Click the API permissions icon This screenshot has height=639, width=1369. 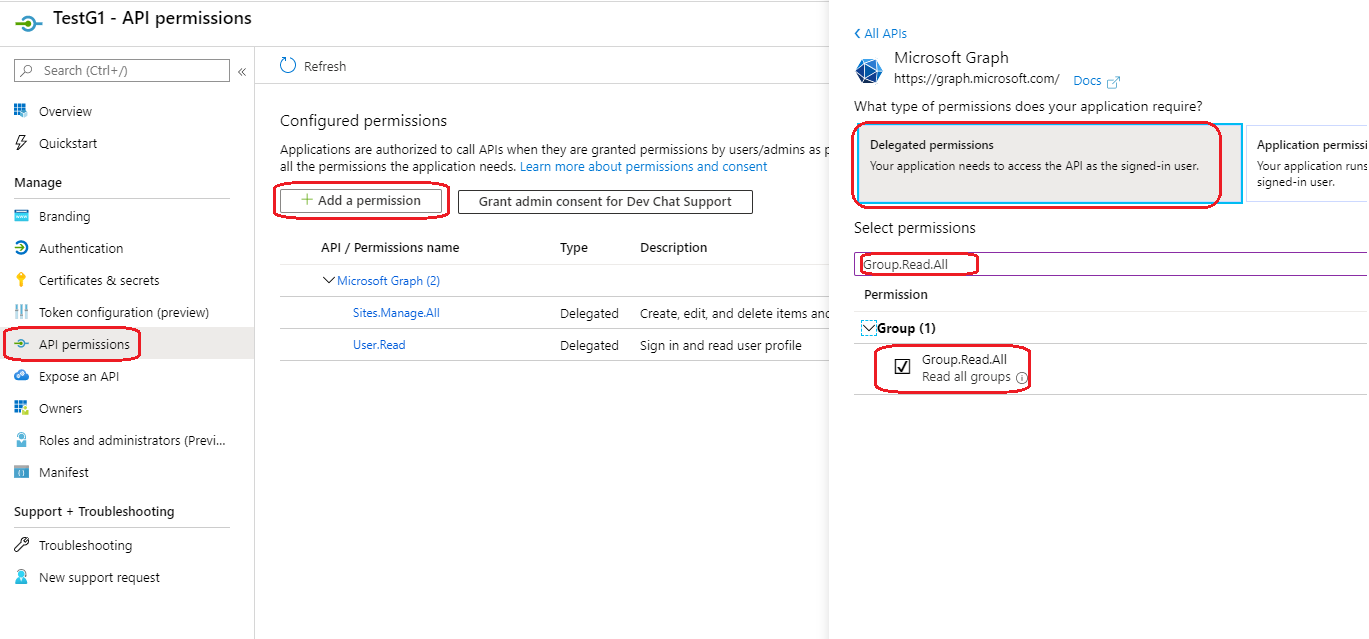[21, 344]
